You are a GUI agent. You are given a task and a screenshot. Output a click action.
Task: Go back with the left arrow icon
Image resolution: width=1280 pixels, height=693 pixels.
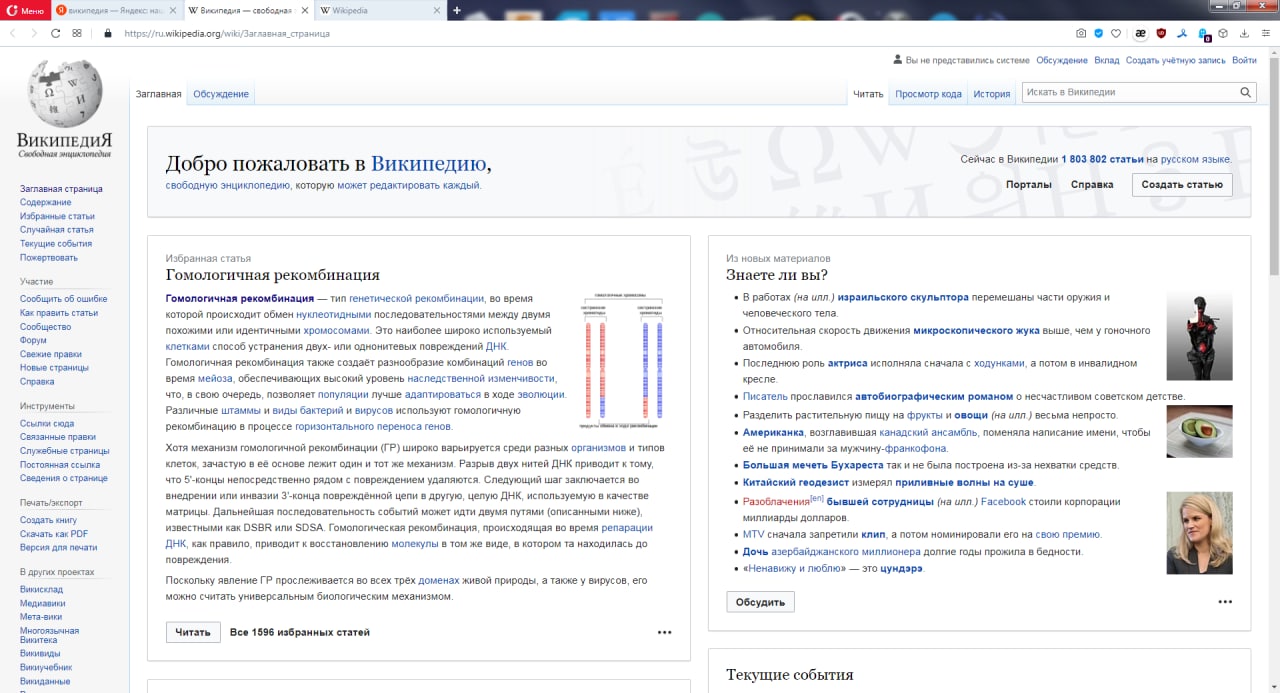pos(13,33)
